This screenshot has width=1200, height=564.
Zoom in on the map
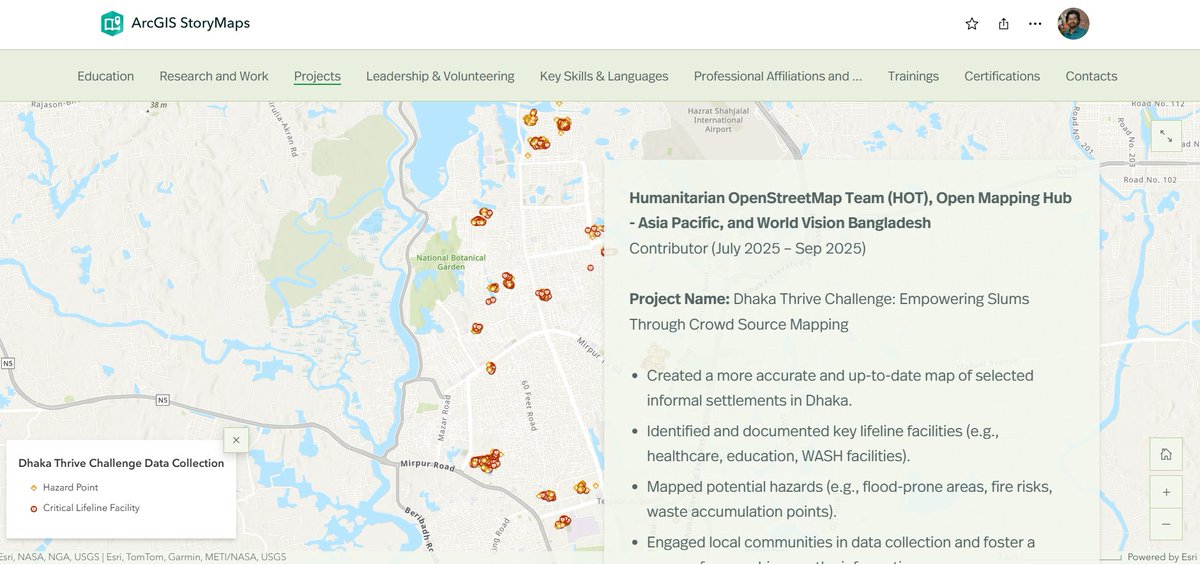[1166, 492]
